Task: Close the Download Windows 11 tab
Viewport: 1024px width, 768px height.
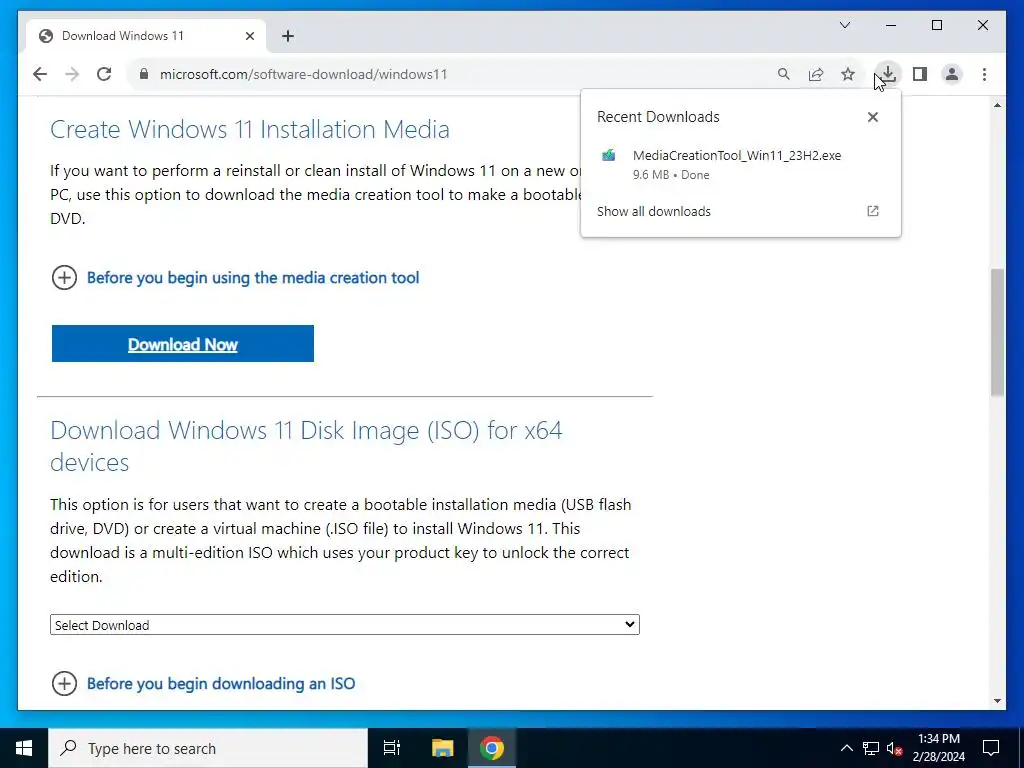Action: point(249,36)
